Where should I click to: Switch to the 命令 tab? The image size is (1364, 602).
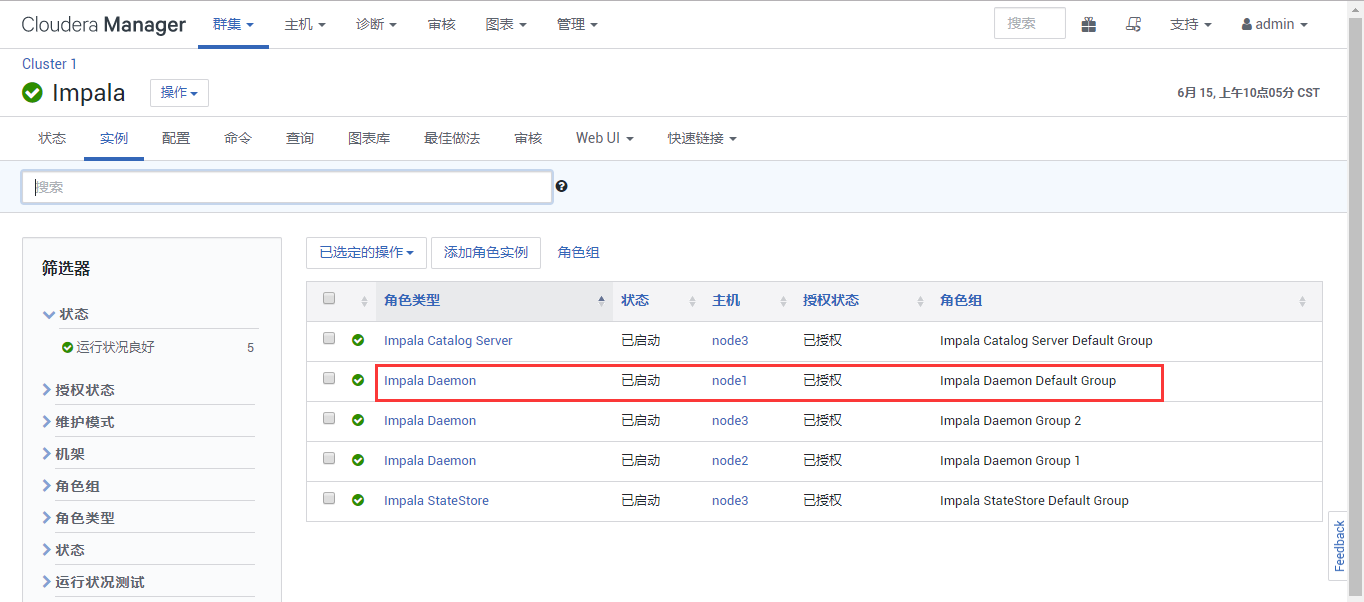click(x=238, y=138)
